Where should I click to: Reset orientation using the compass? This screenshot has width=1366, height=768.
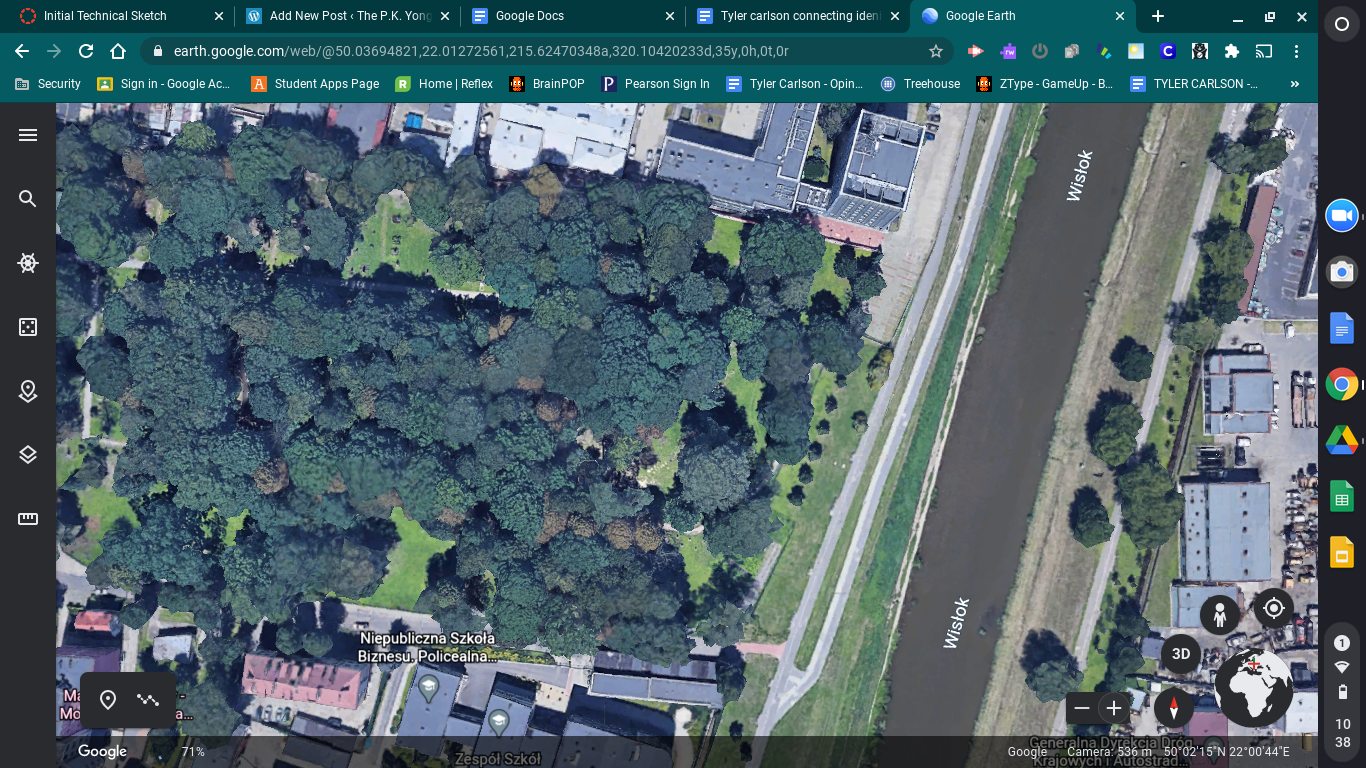point(1173,708)
